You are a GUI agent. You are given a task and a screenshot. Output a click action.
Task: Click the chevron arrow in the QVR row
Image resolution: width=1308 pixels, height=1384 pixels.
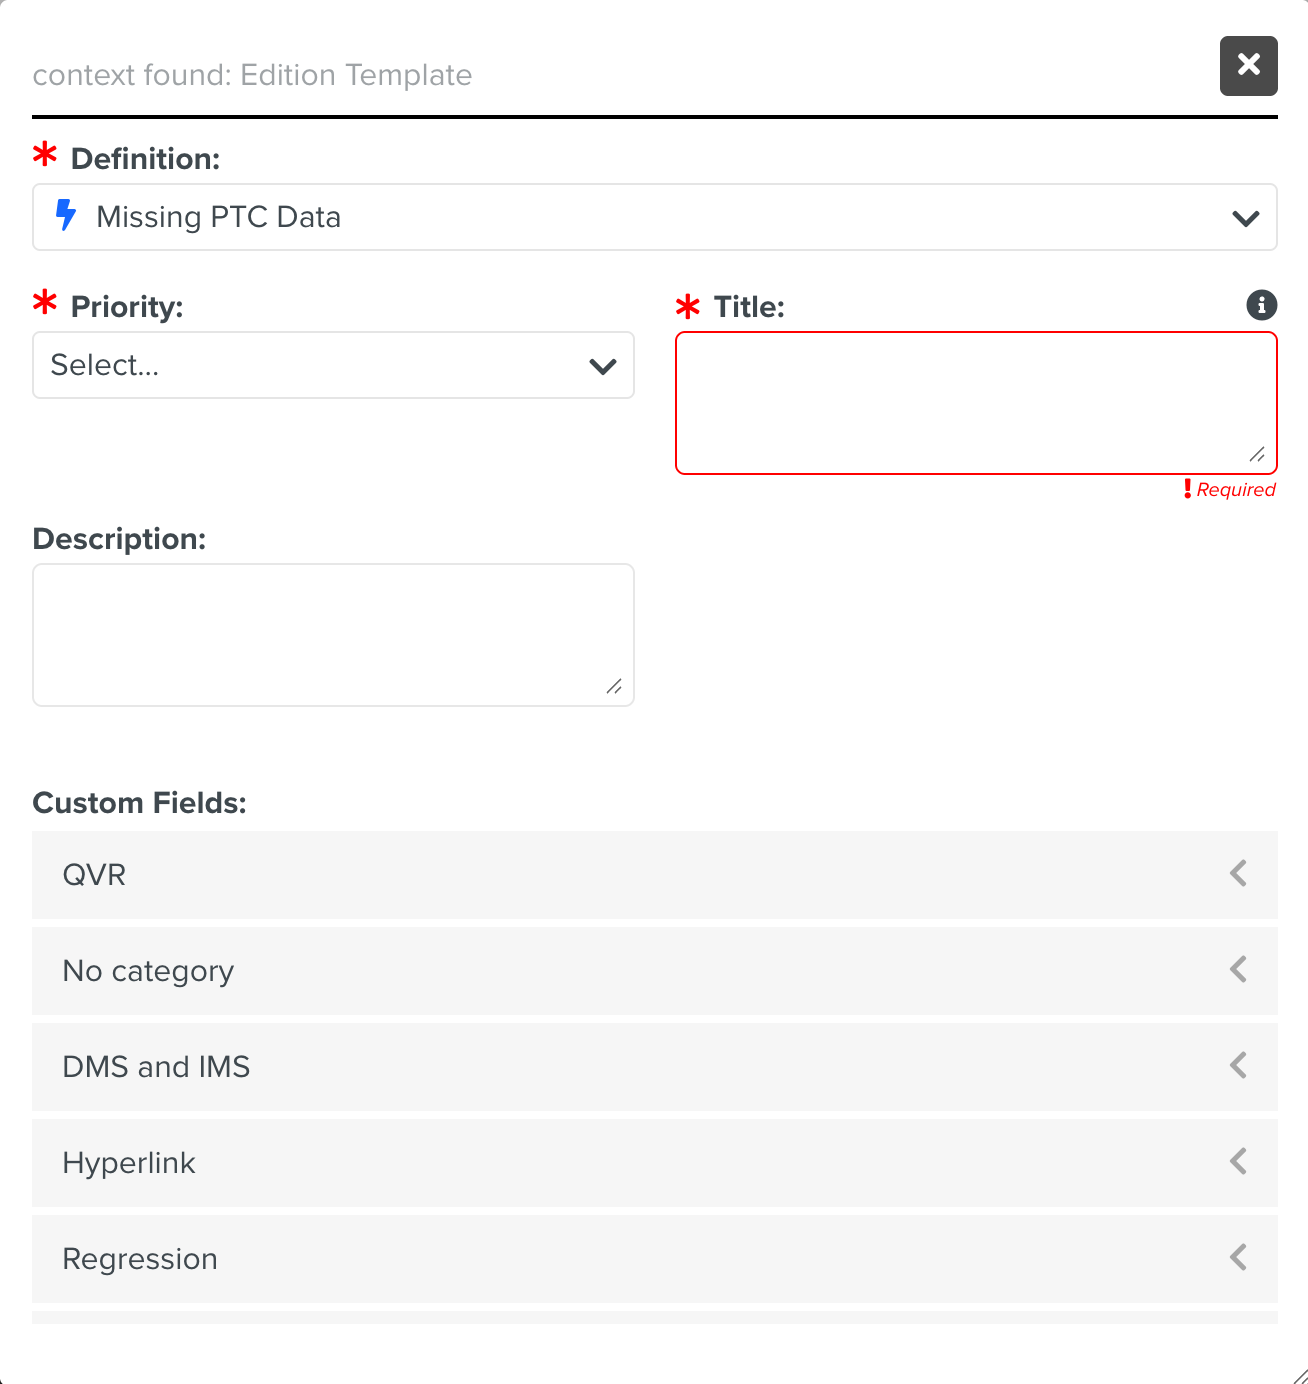[x=1238, y=874]
